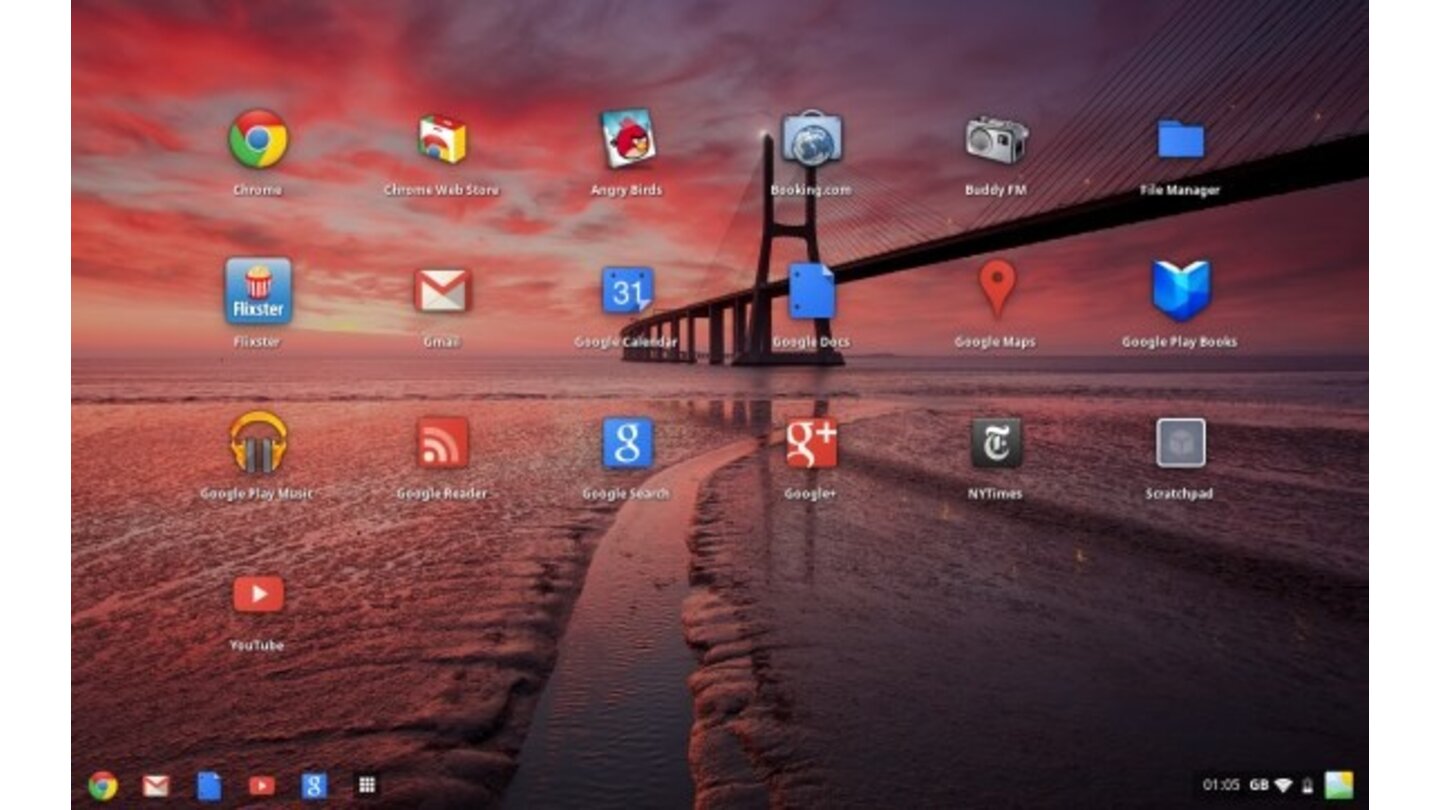Viewport: 1440px width, 810px height.
Task: Open the NYTimes app
Action: coord(996,443)
